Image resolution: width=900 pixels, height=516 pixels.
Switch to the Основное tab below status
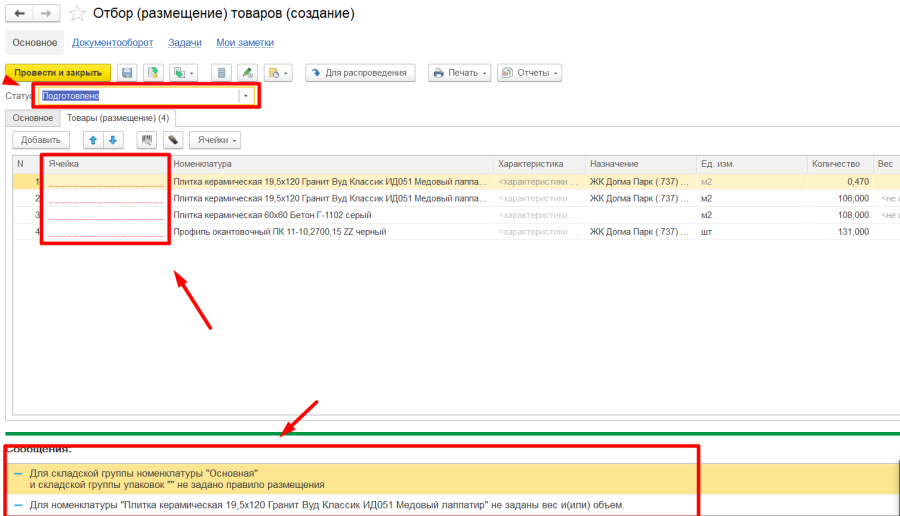point(32,118)
